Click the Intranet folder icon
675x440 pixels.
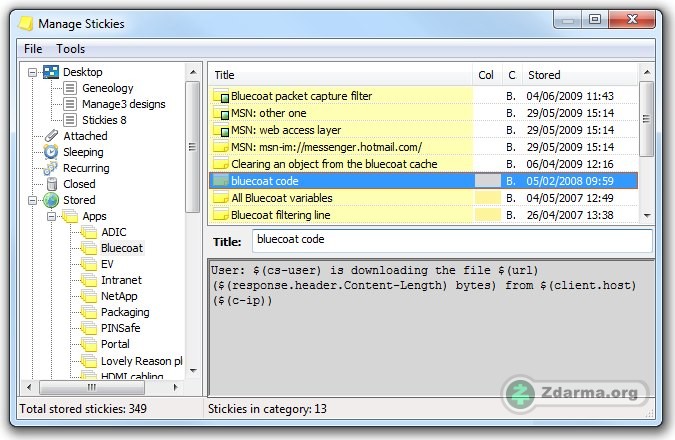(x=89, y=280)
